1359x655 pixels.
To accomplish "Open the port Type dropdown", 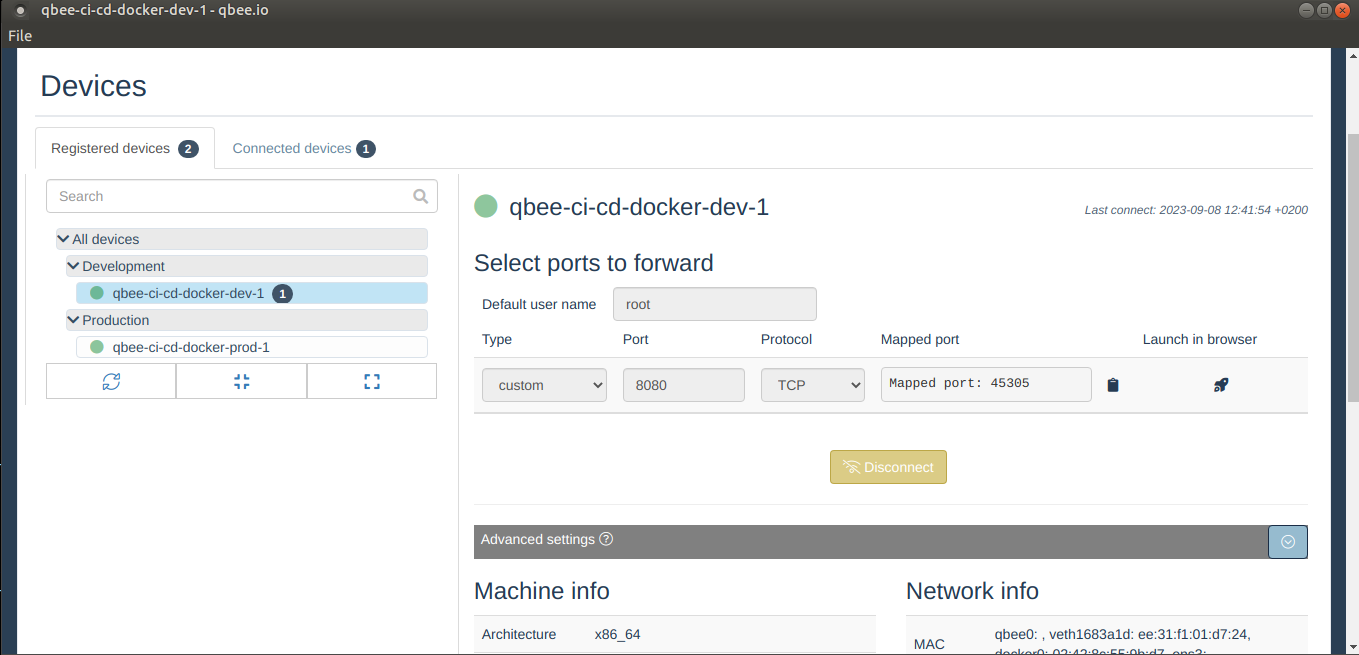I will (x=544, y=384).
